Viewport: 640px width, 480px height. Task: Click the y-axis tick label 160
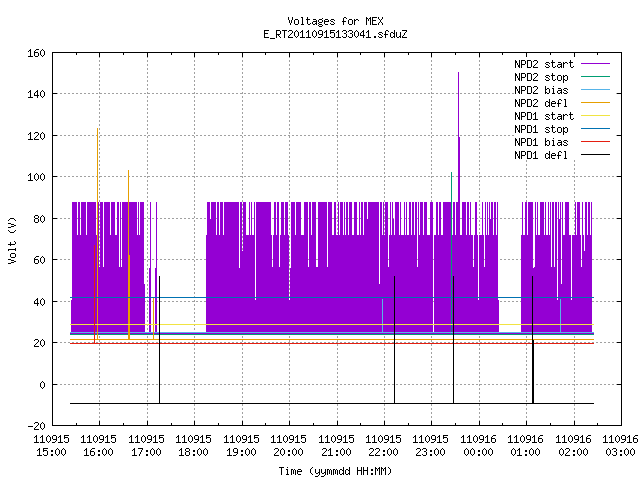36,53
